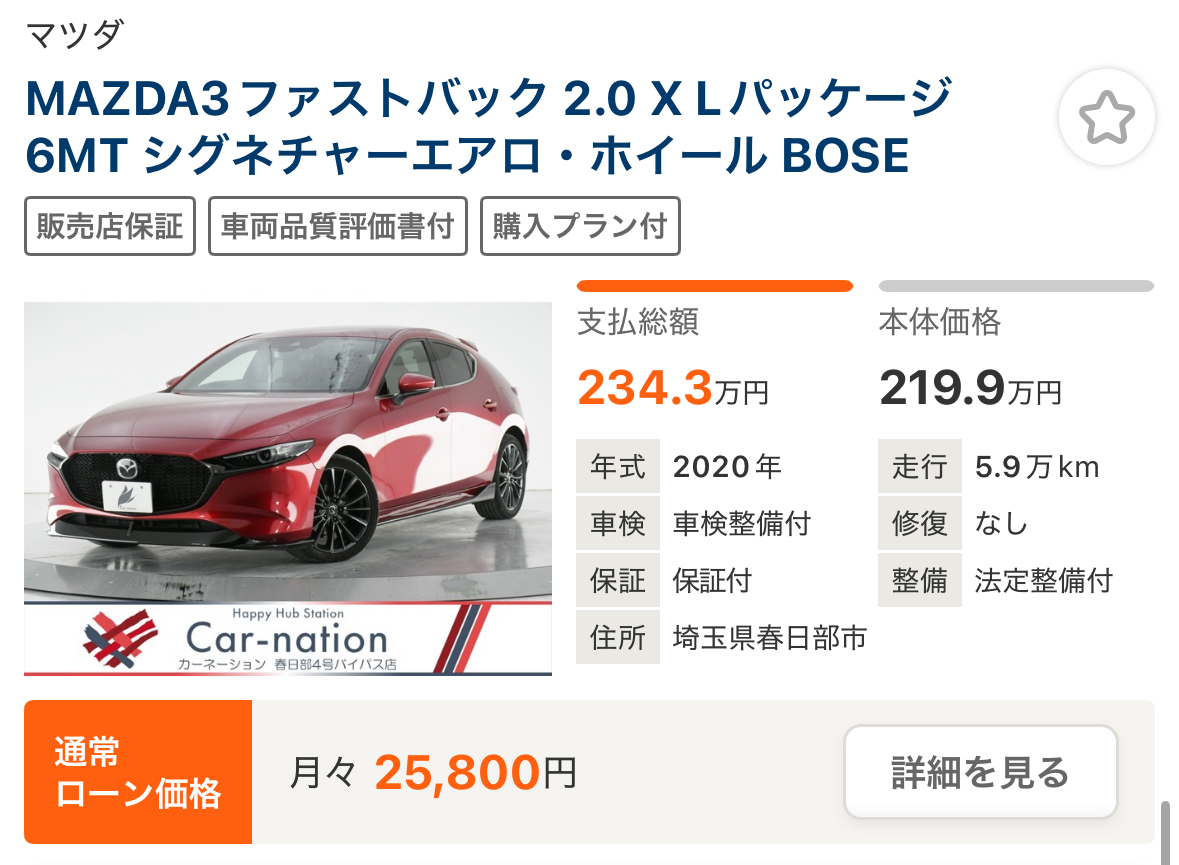Viewport: 1179px width, 865px height.
Task: Open the red Mazda3 car photo
Action: (x=288, y=452)
